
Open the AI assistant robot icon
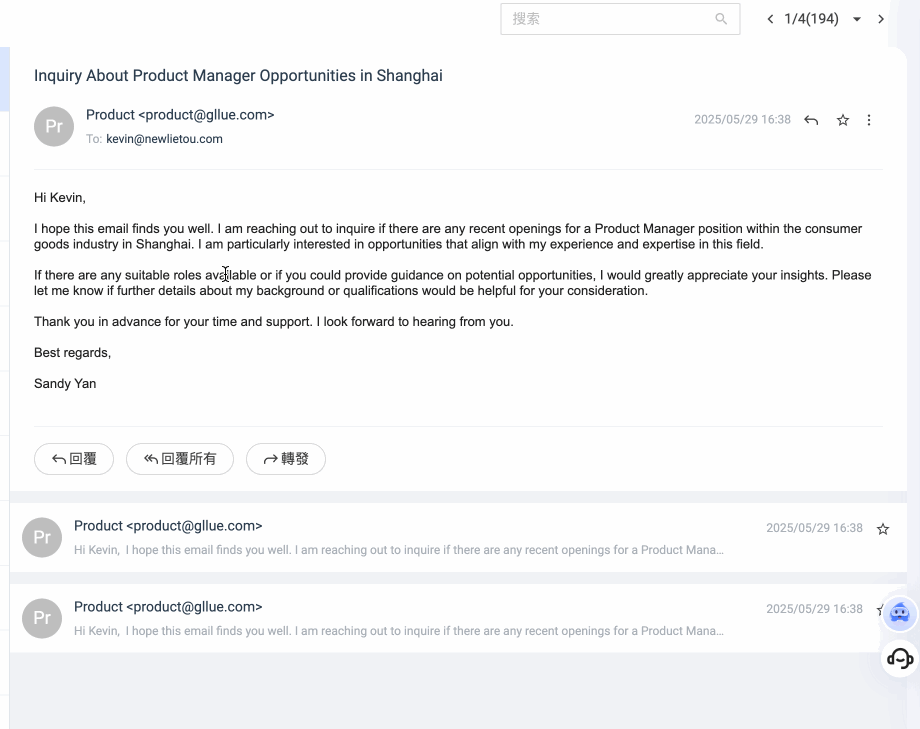pyautogui.click(x=899, y=613)
